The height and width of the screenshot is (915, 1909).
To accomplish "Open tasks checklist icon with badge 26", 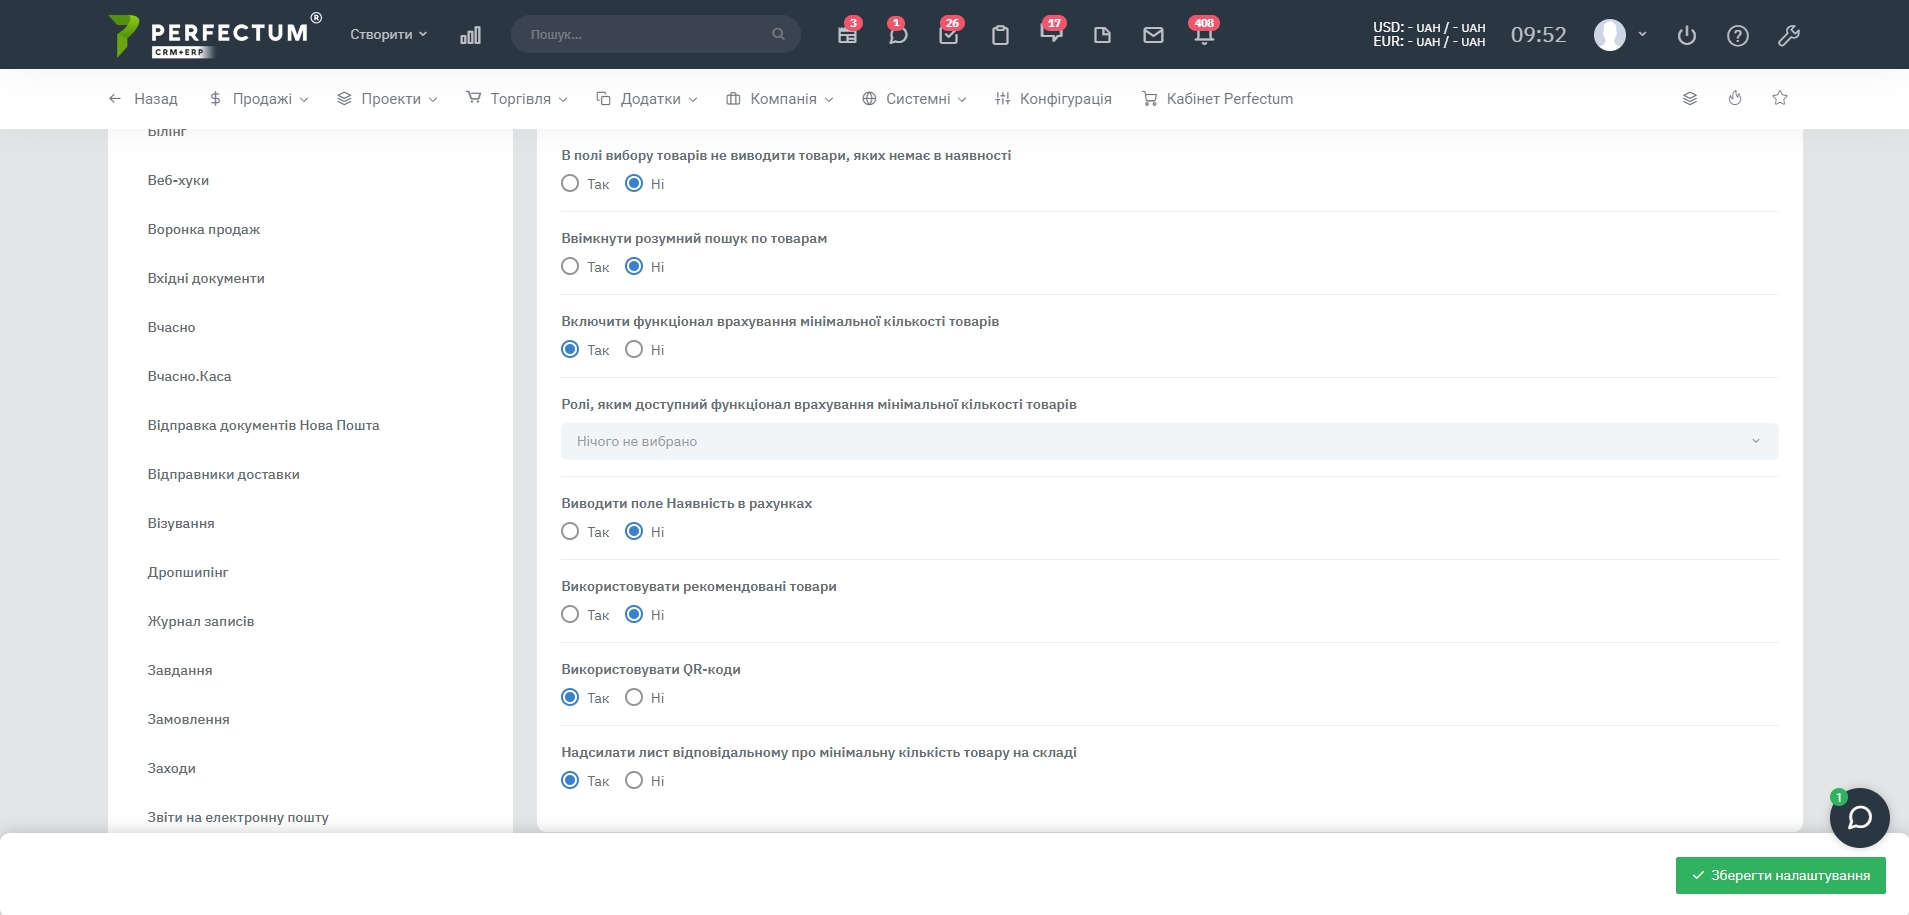I will (x=949, y=35).
